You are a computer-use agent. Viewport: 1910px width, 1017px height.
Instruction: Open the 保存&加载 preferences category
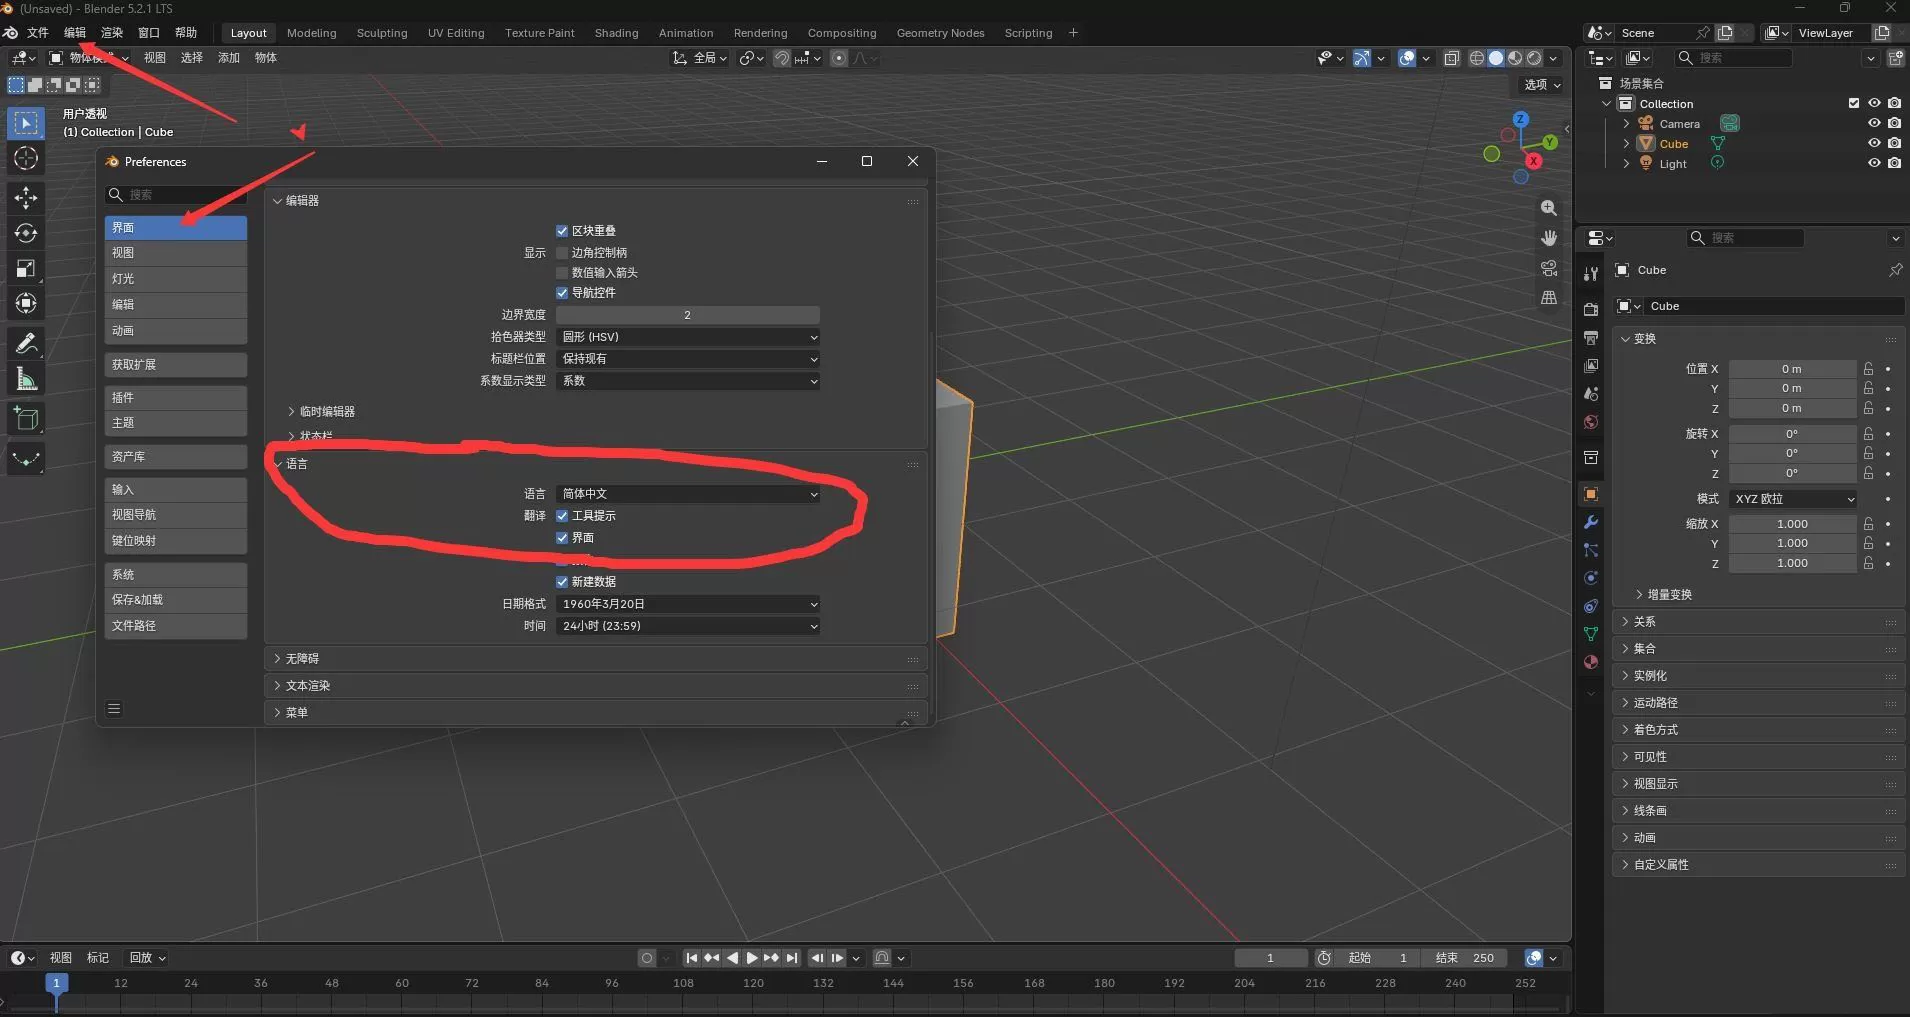(176, 600)
